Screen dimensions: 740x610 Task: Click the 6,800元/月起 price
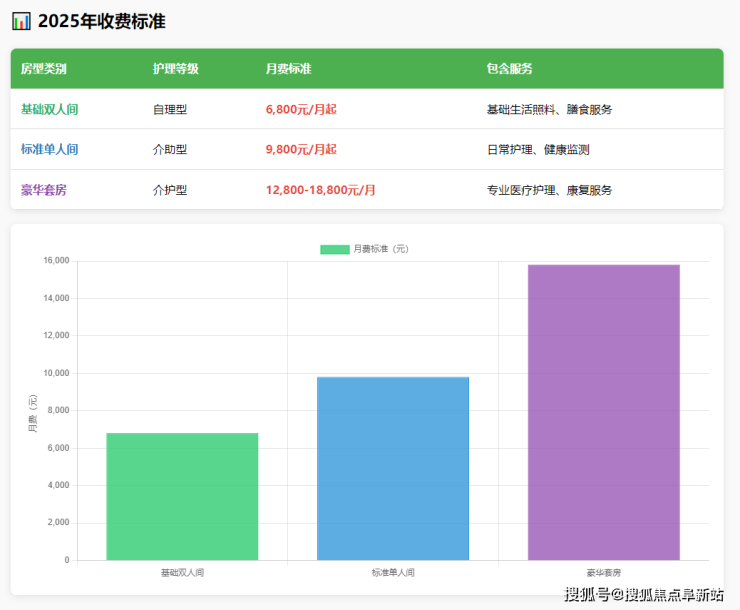pyautogui.click(x=301, y=109)
